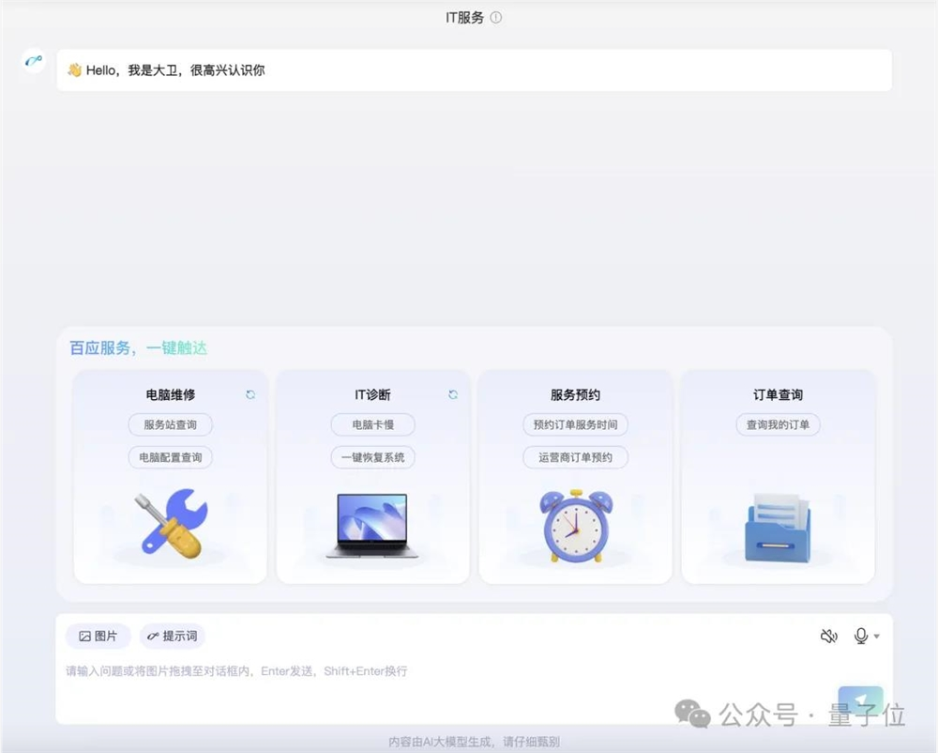
Task: Click the assistant avatar icon
Action: [x=32, y=62]
